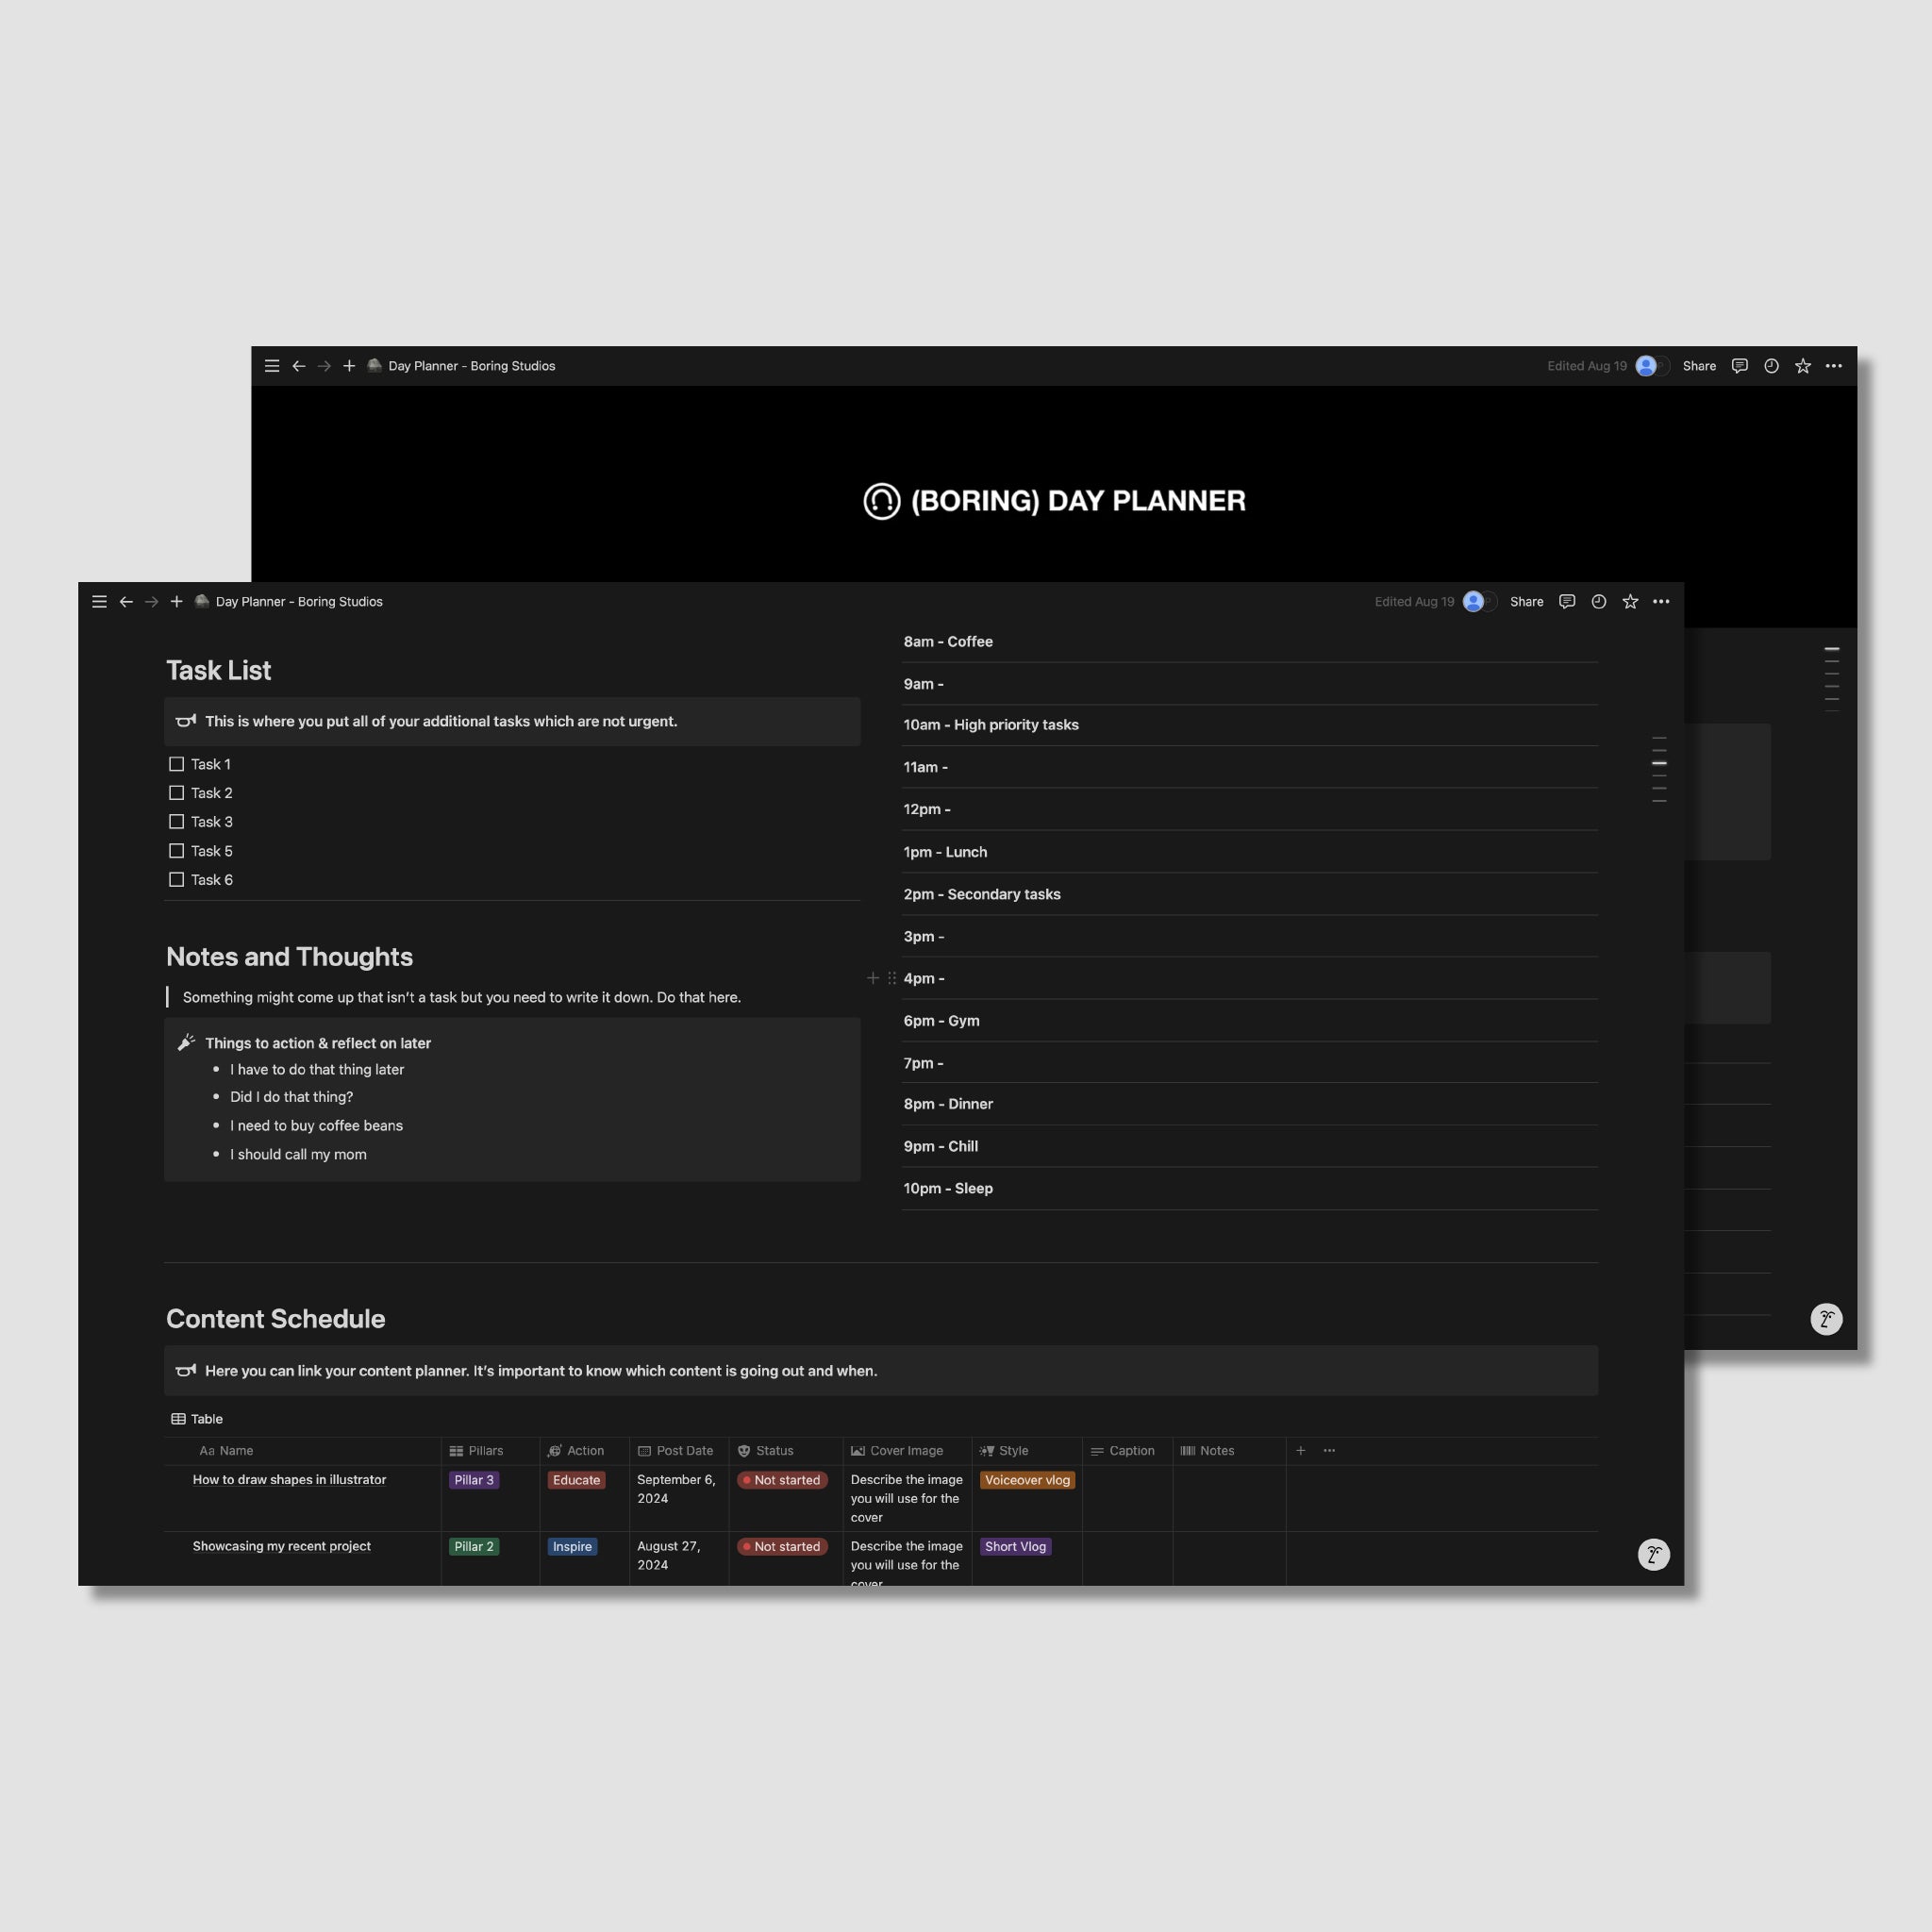
Task: Open the Voiceover vlog Style dropdown
Action: click(1026, 1480)
